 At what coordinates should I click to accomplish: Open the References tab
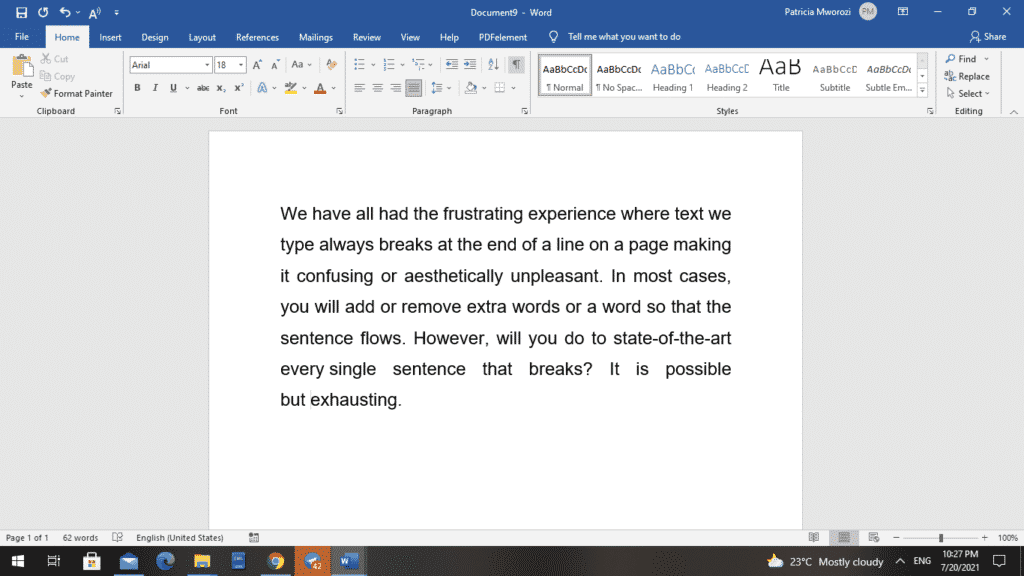(x=257, y=37)
